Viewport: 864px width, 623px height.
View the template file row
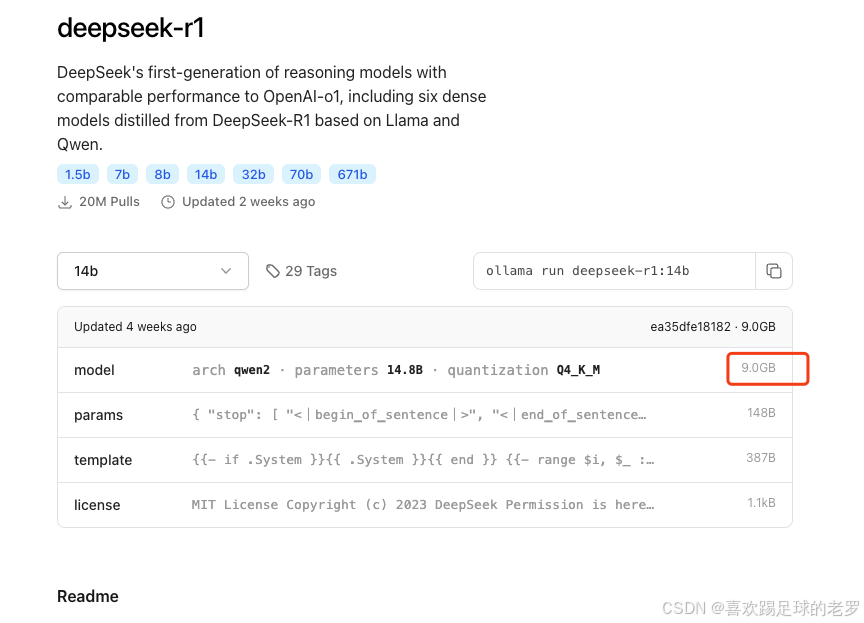425,460
